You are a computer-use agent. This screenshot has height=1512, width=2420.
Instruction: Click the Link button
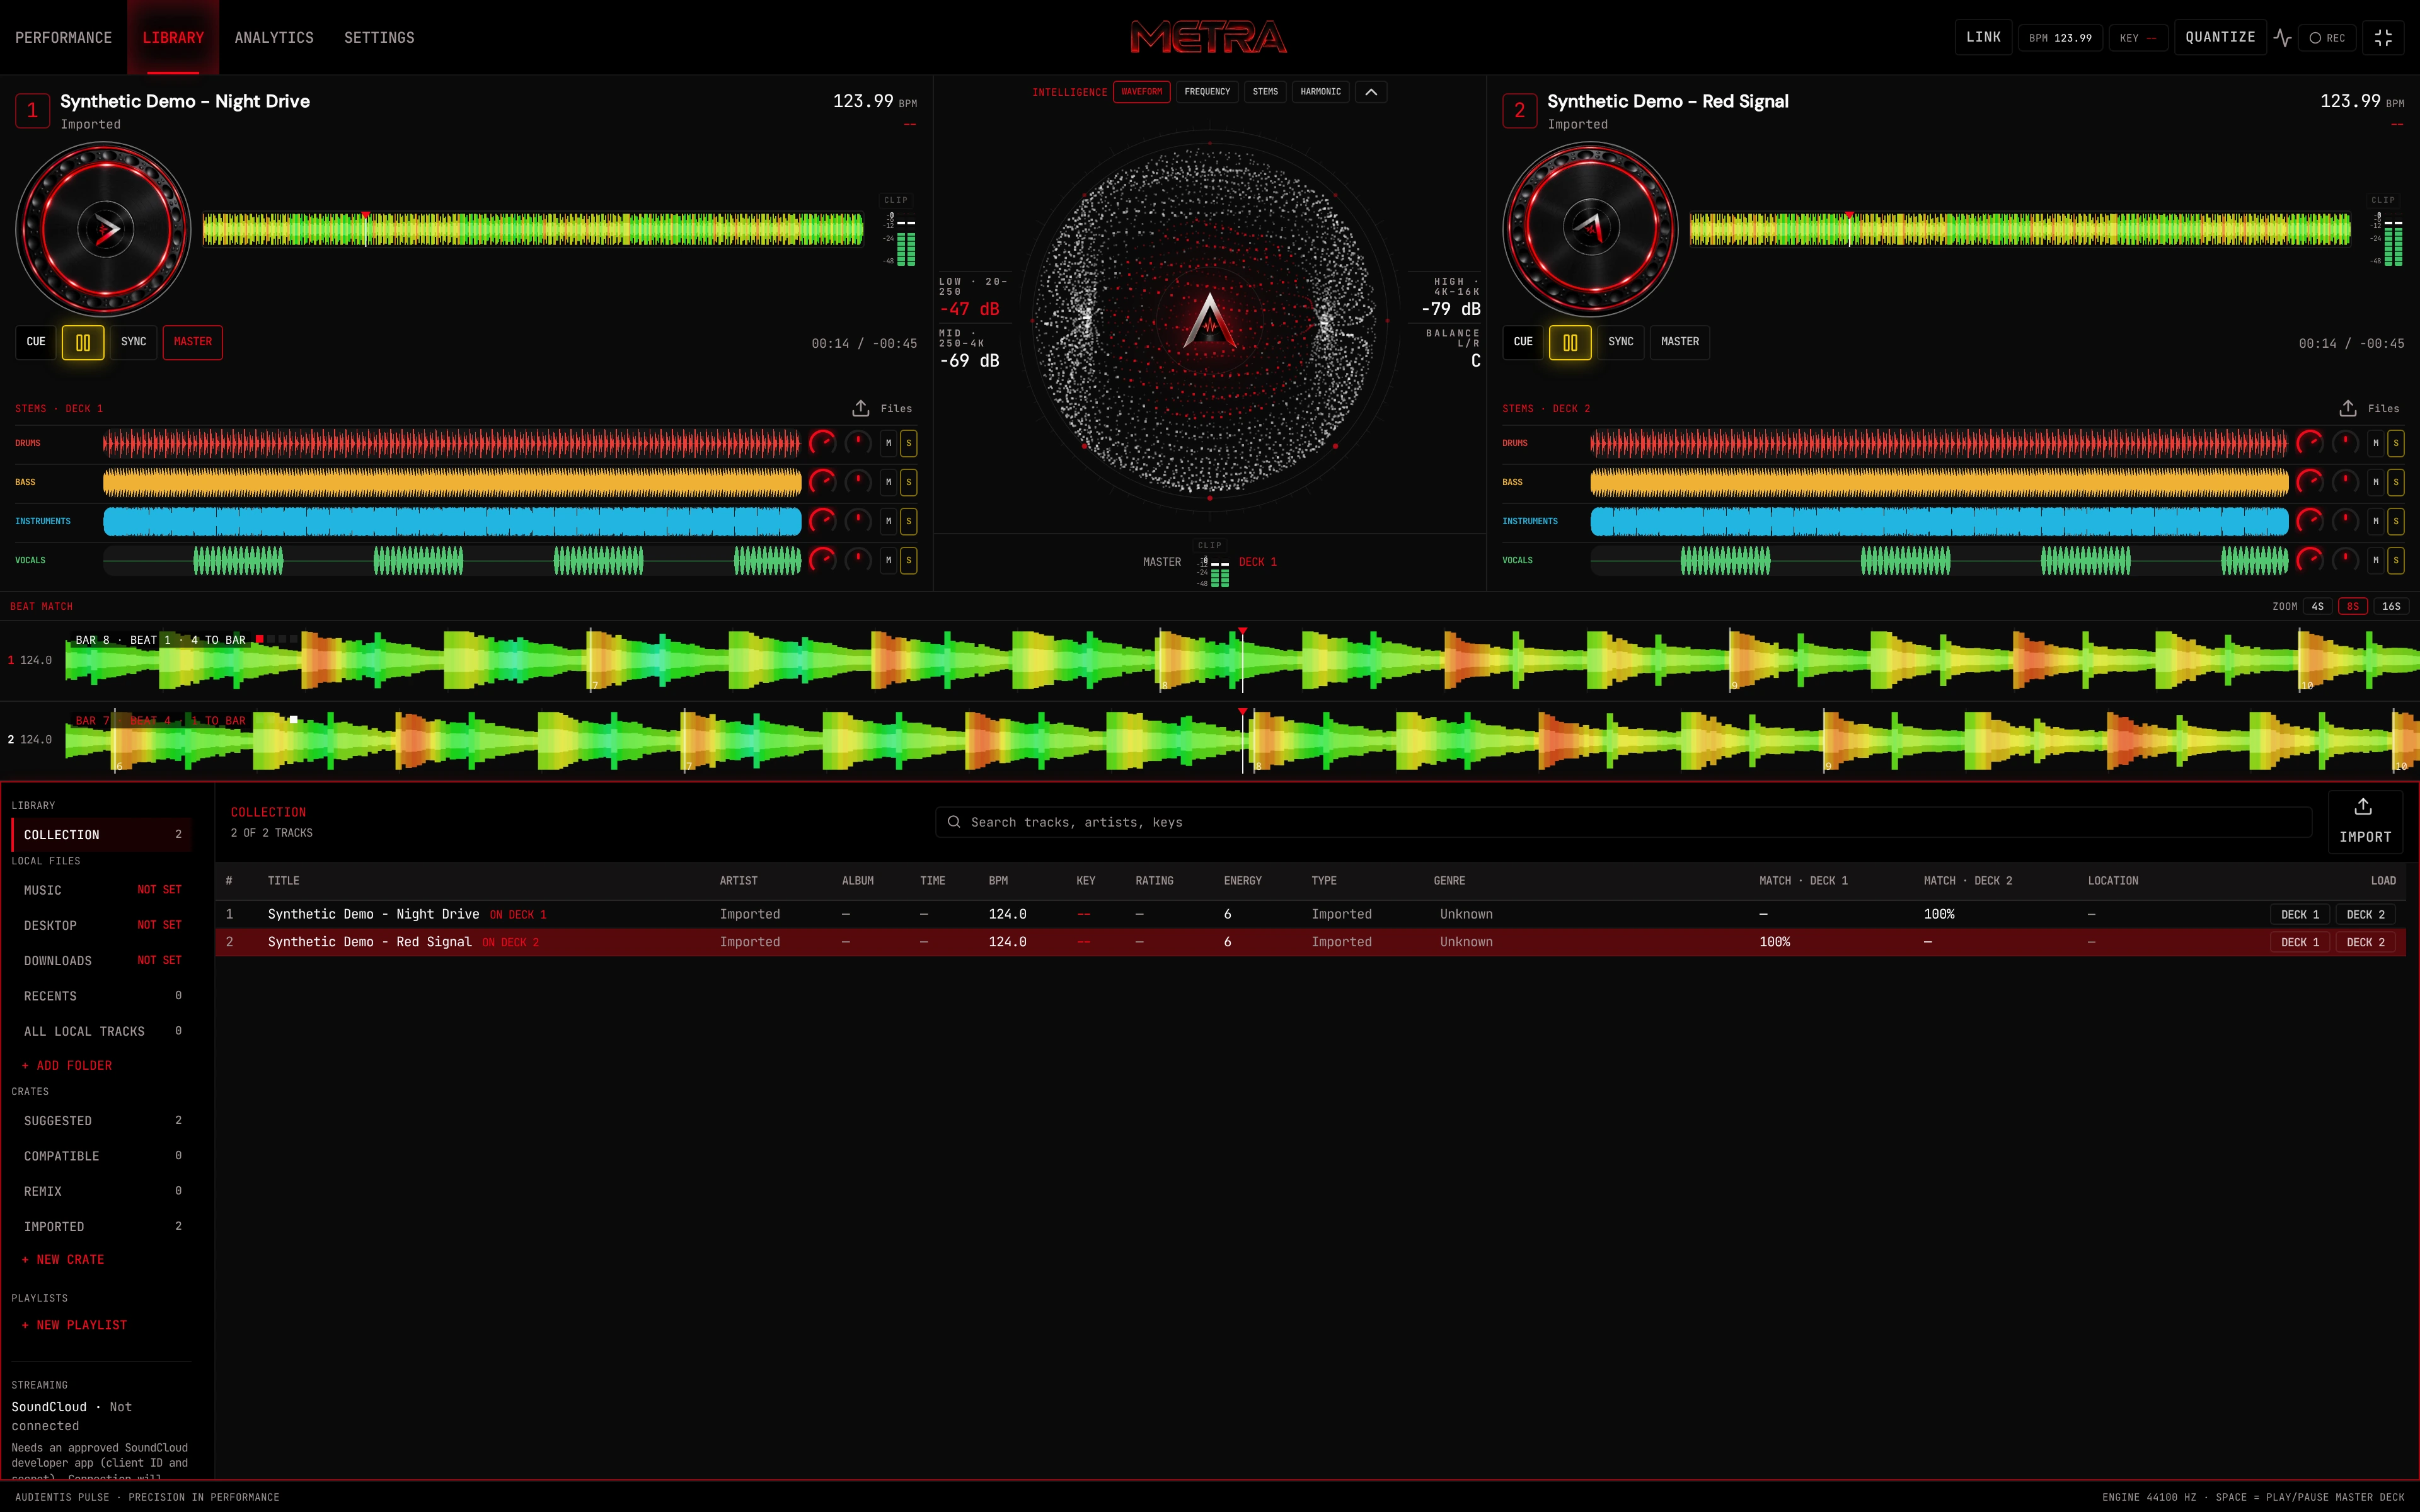click(x=1983, y=38)
